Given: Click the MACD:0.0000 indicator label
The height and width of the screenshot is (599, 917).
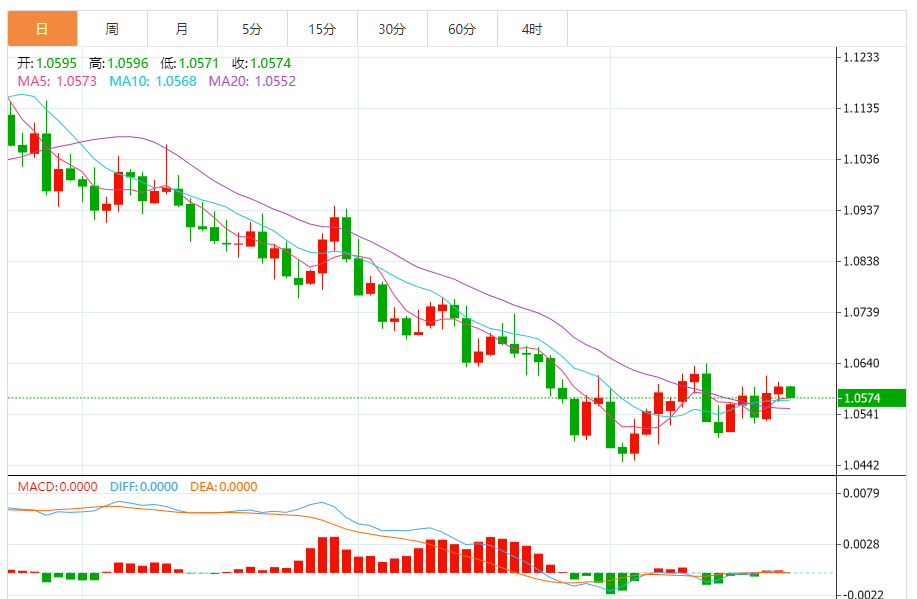Looking at the screenshot, I should [57, 487].
